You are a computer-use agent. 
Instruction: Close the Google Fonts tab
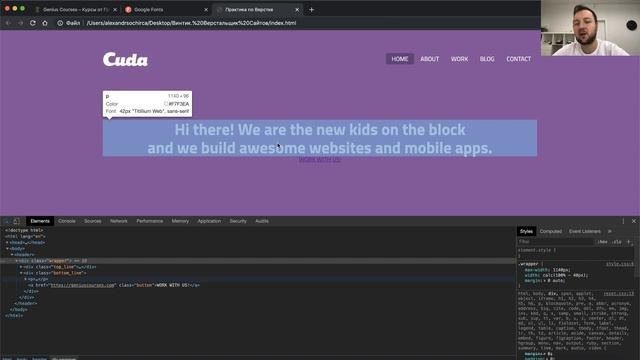click(206, 9)
